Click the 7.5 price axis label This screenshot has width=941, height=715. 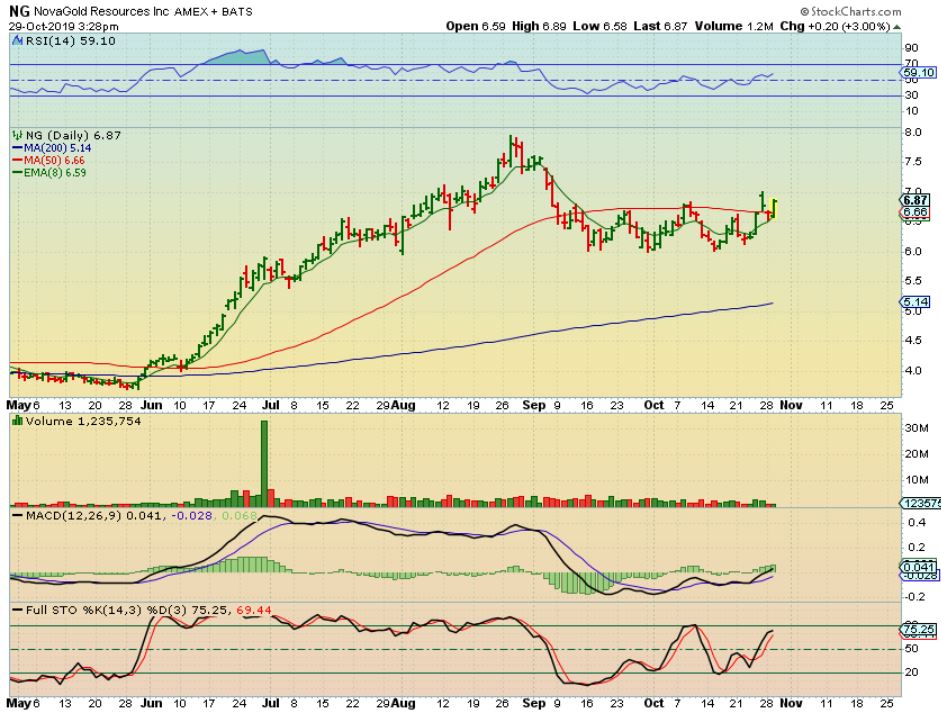click(913, 161)
